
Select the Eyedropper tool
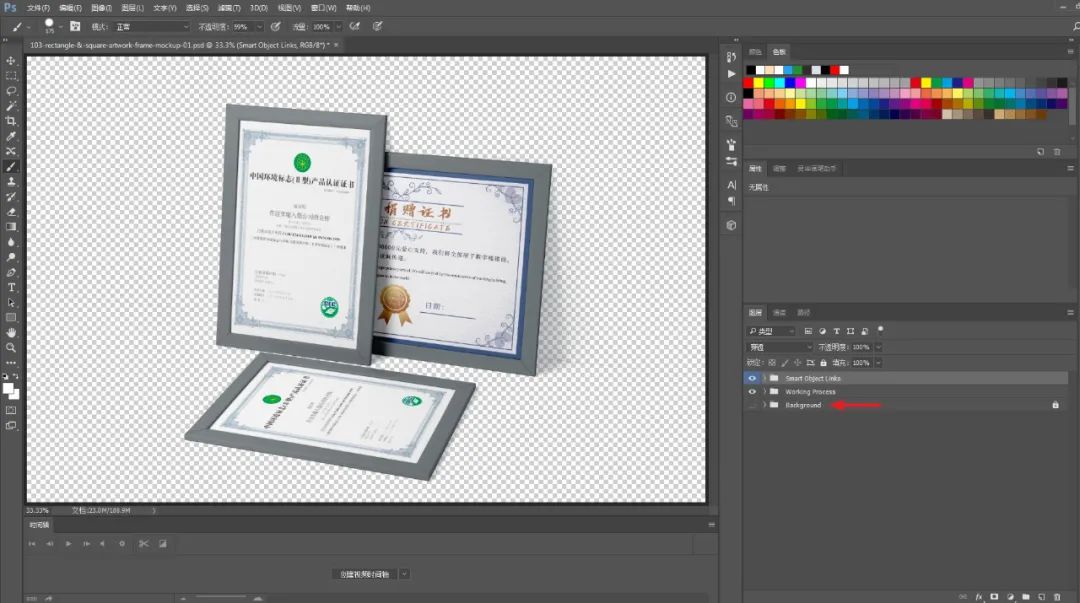11,136
